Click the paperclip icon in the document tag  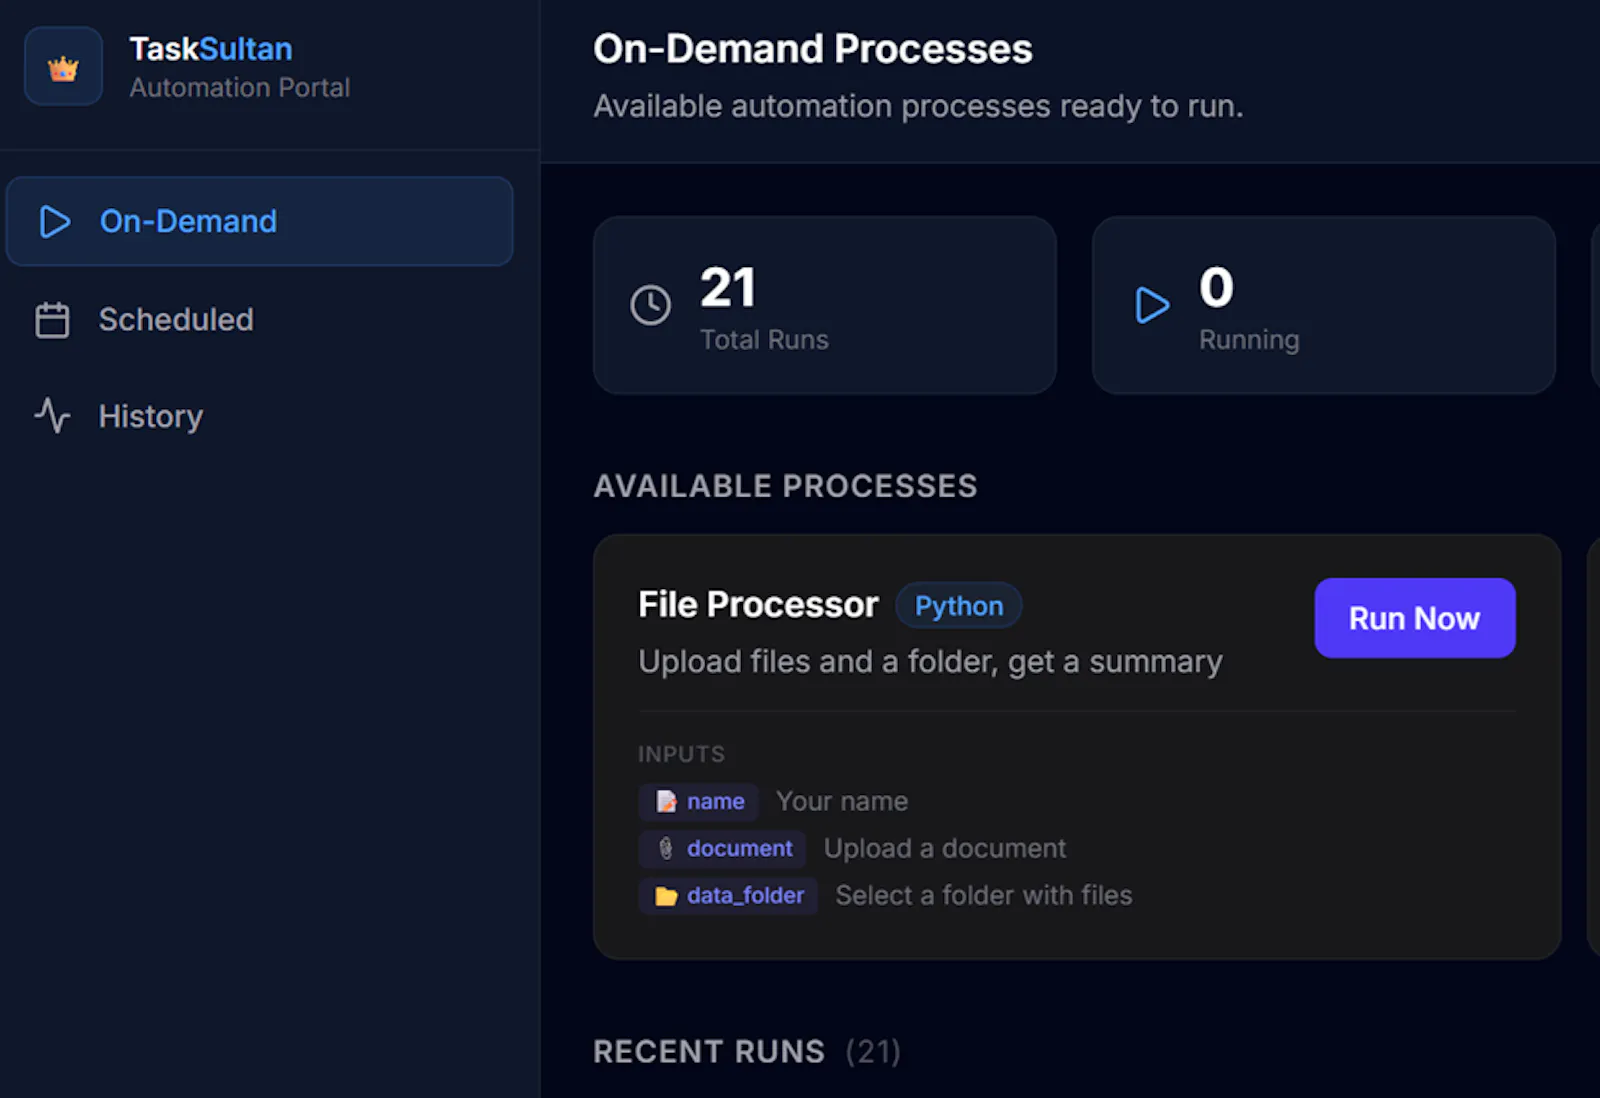coord(666,849)
